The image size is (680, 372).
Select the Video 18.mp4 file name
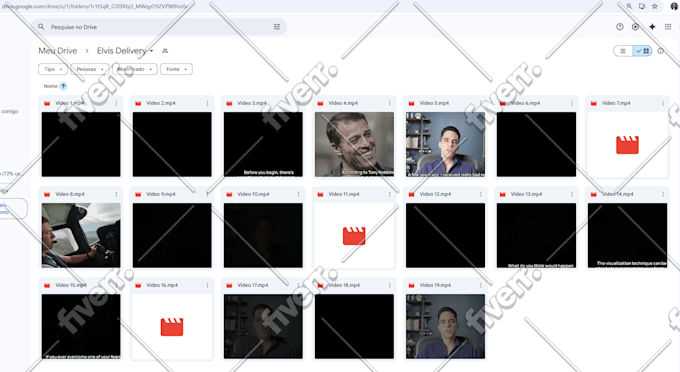[x=344, y=285]
